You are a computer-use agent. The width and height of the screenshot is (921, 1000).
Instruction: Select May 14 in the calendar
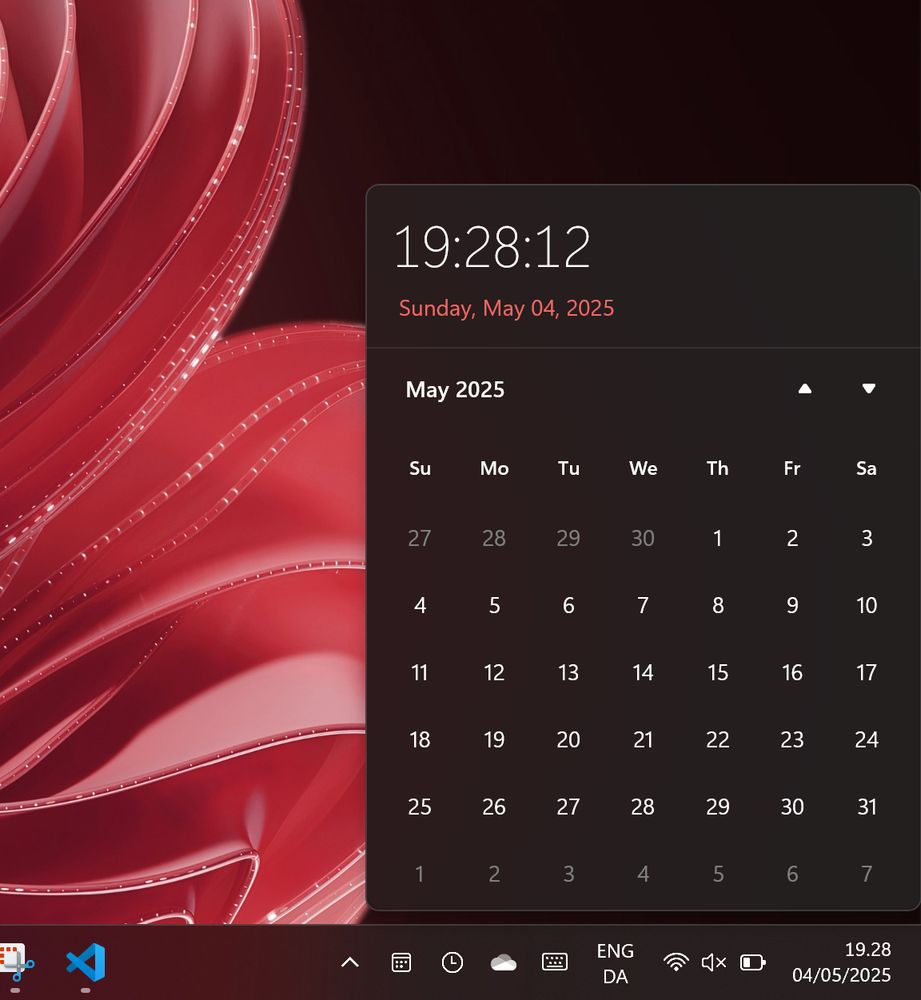[643, 672]
